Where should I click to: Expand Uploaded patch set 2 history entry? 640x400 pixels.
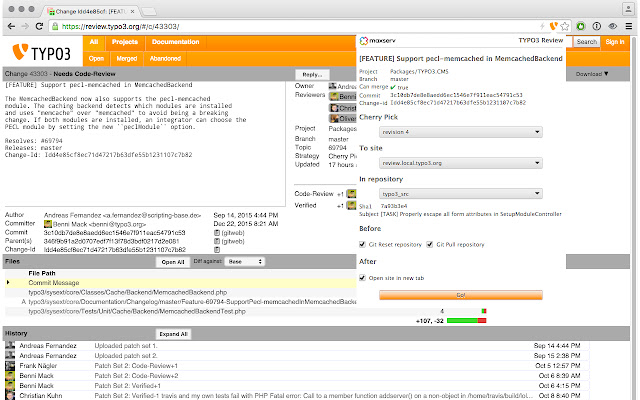126,356
